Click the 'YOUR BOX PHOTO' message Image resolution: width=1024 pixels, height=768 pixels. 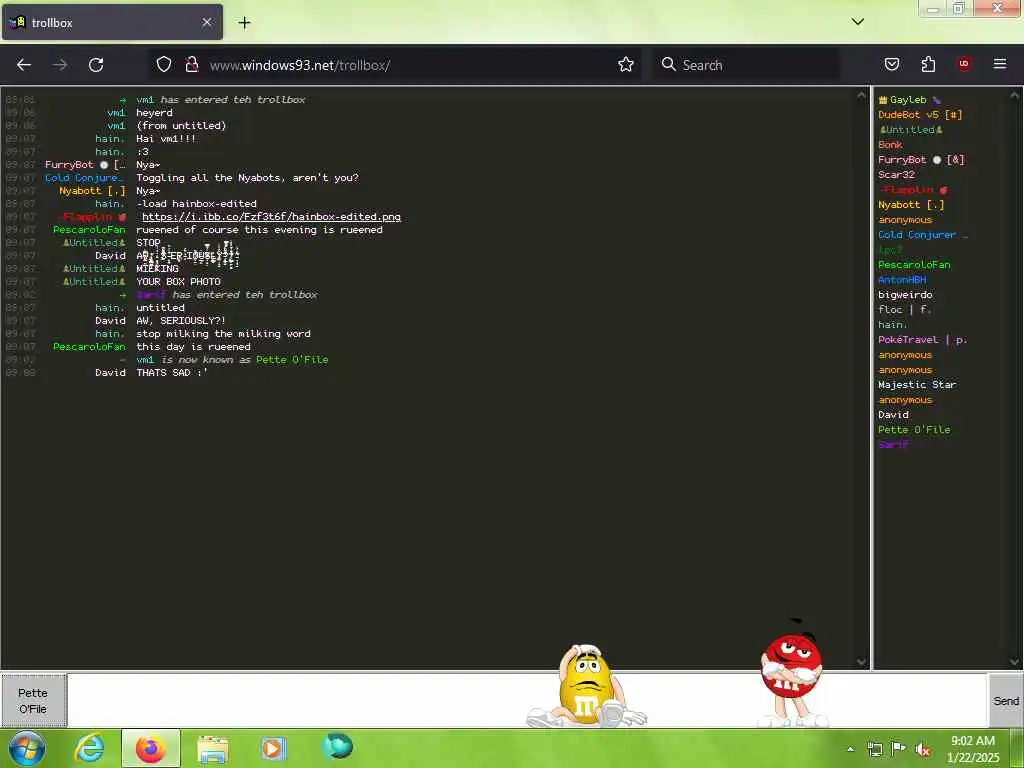click(178, 282)
